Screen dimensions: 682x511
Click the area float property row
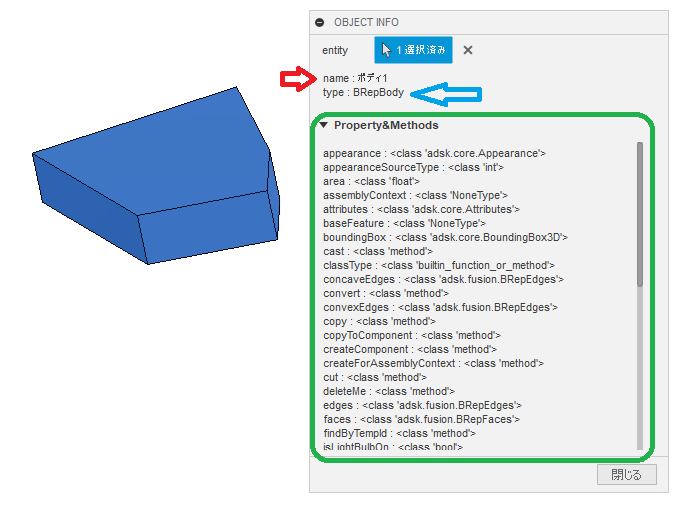pyautogui.click(x=371, y=181)
